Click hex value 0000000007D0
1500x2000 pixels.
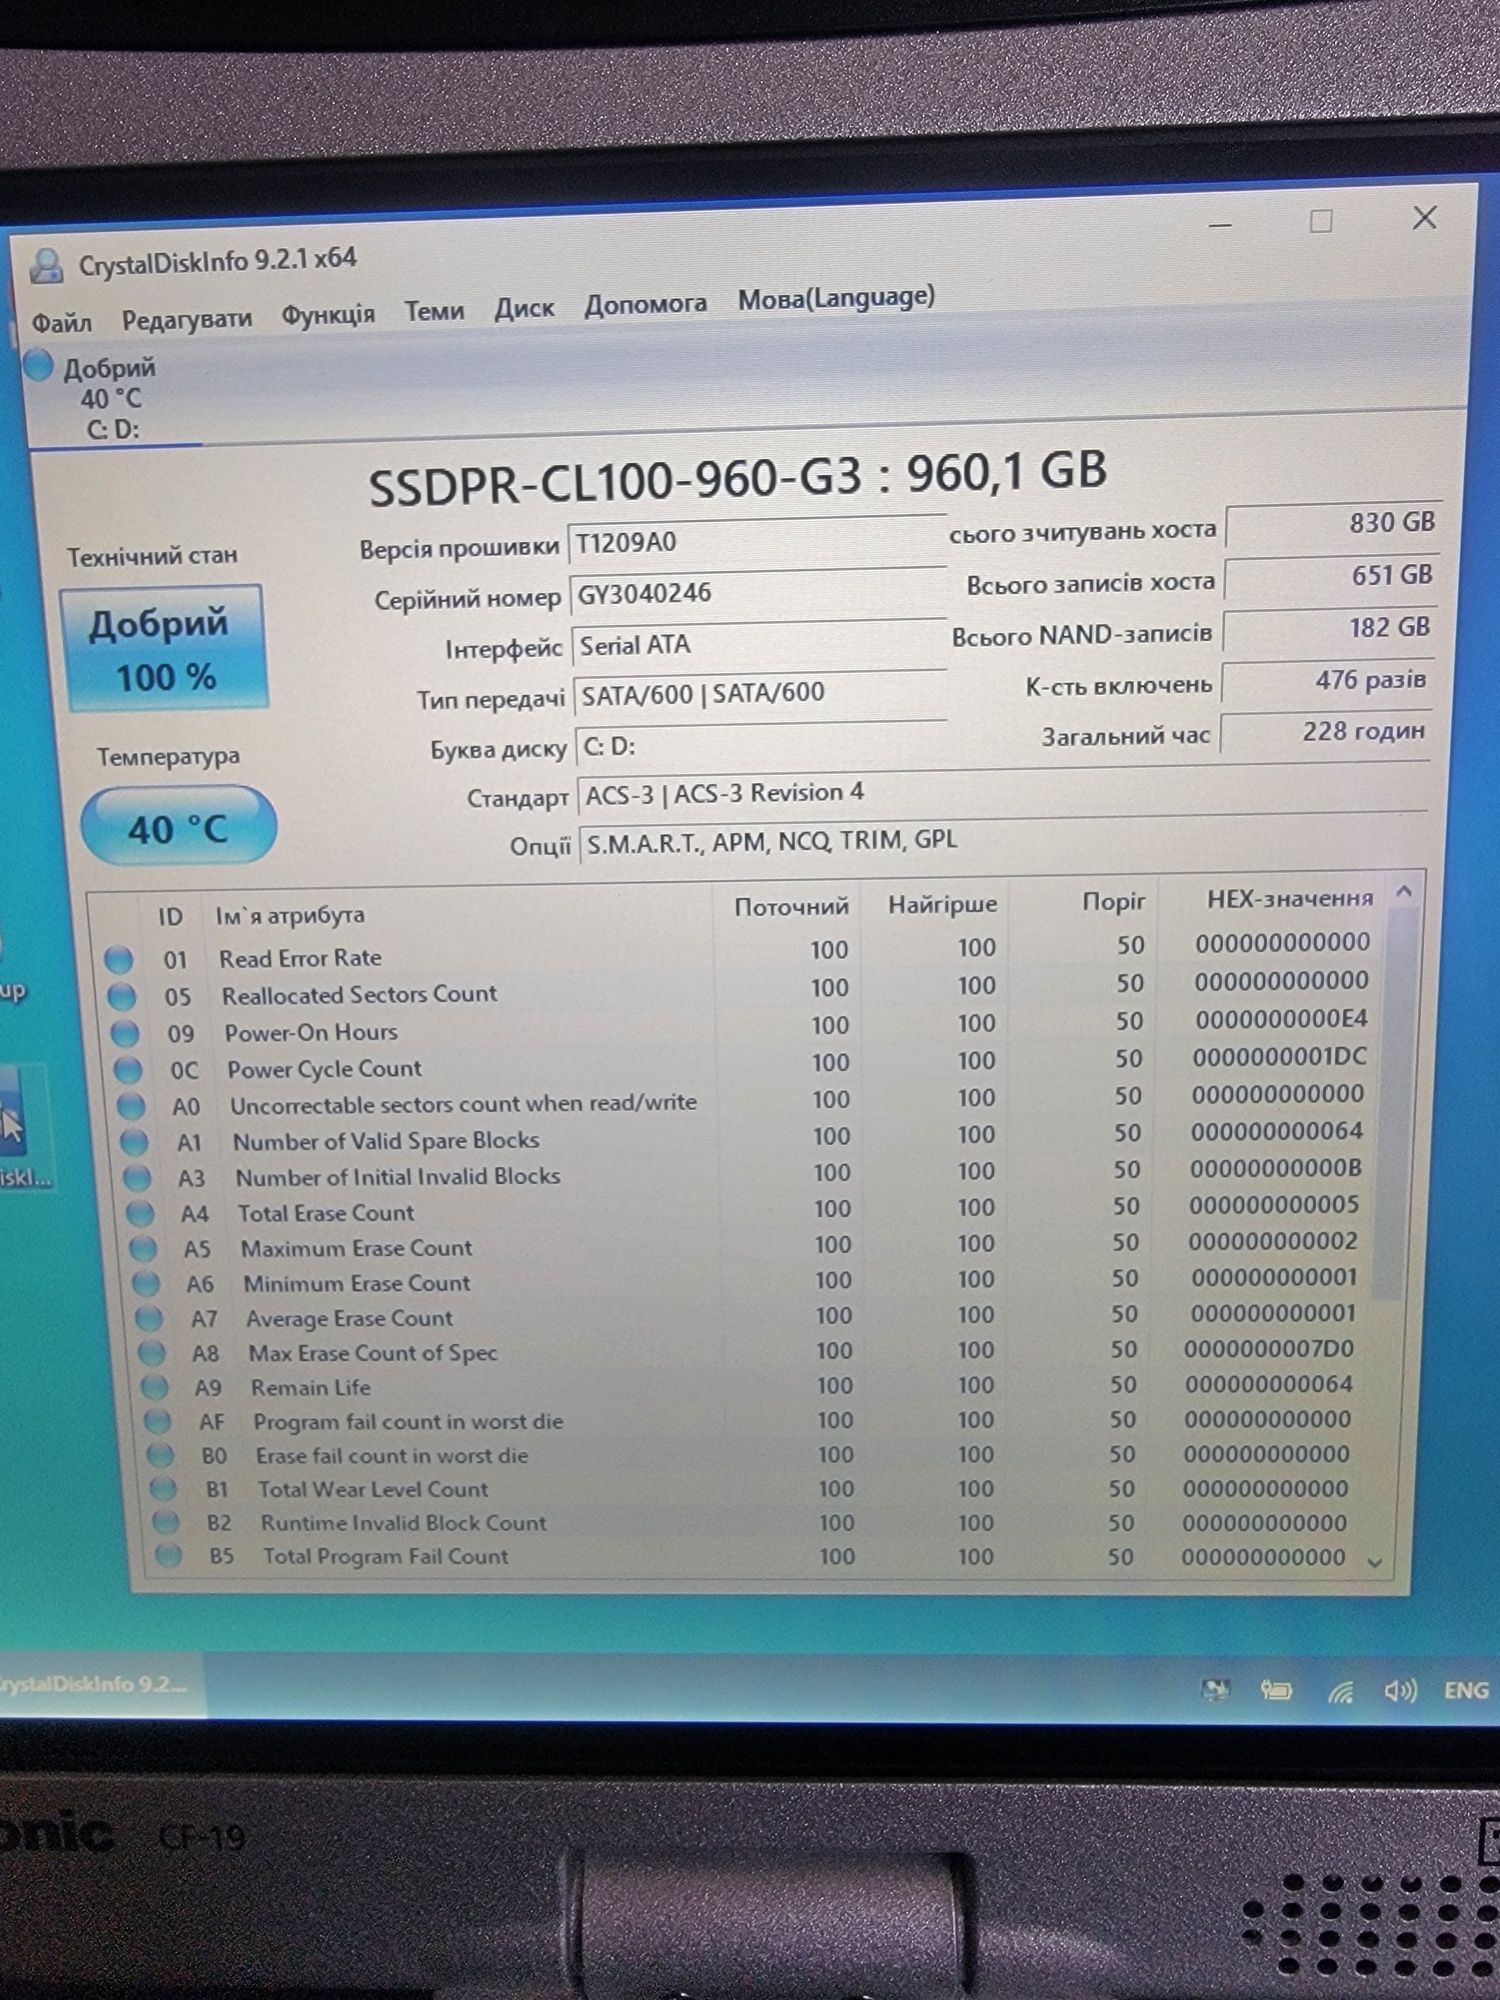coord(1268,1349)
